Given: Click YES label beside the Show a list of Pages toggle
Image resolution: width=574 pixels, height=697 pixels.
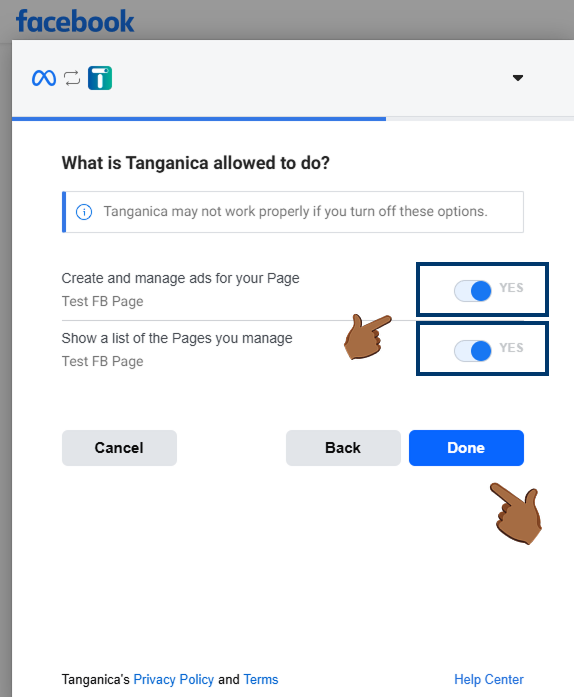Looking at the screenshot, I should 511,348.
